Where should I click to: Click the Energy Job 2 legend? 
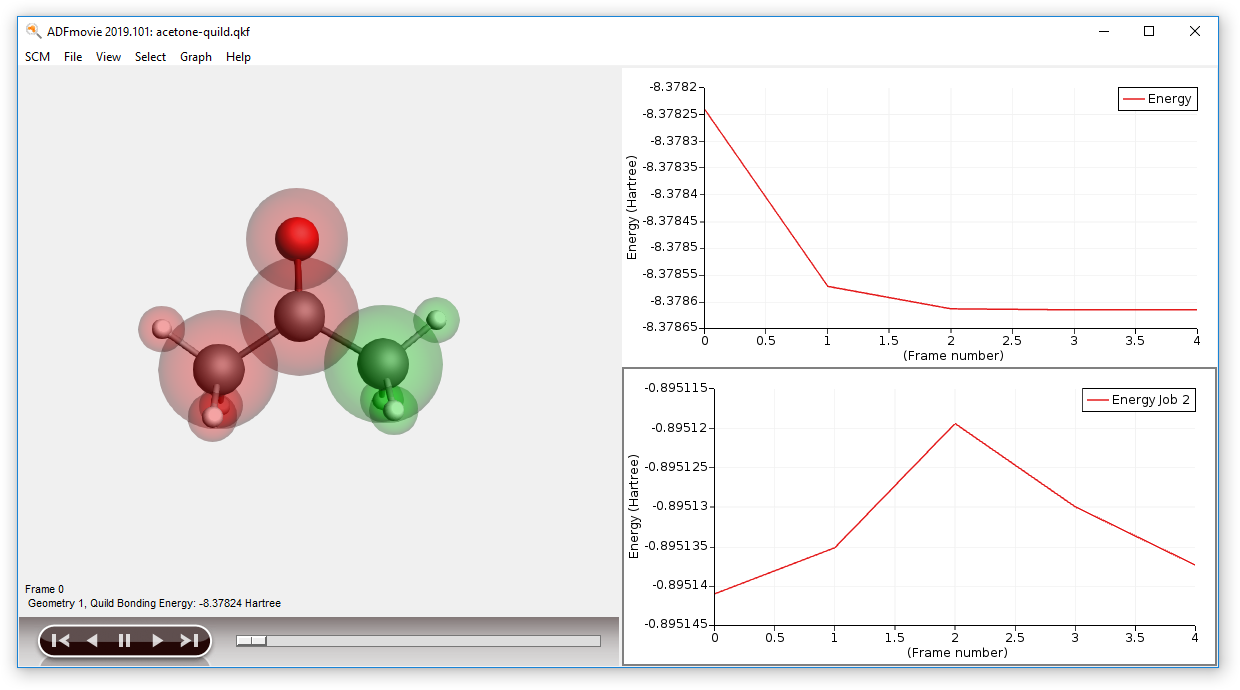point(1139,400)
